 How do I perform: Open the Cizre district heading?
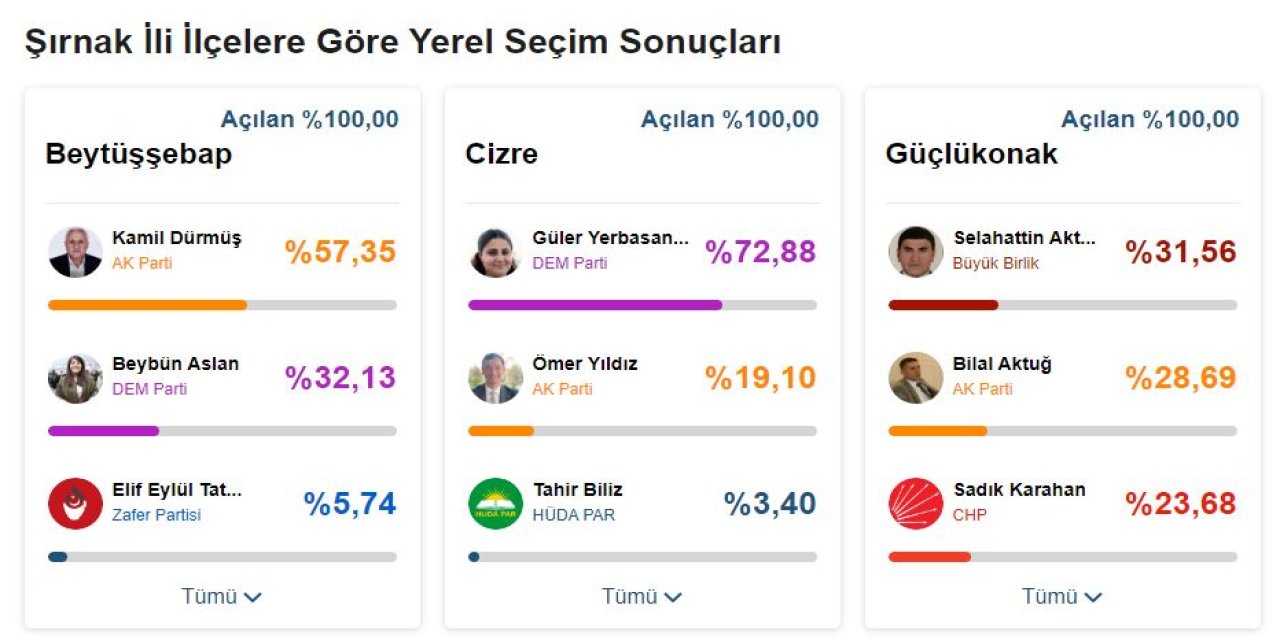point(501,154)
